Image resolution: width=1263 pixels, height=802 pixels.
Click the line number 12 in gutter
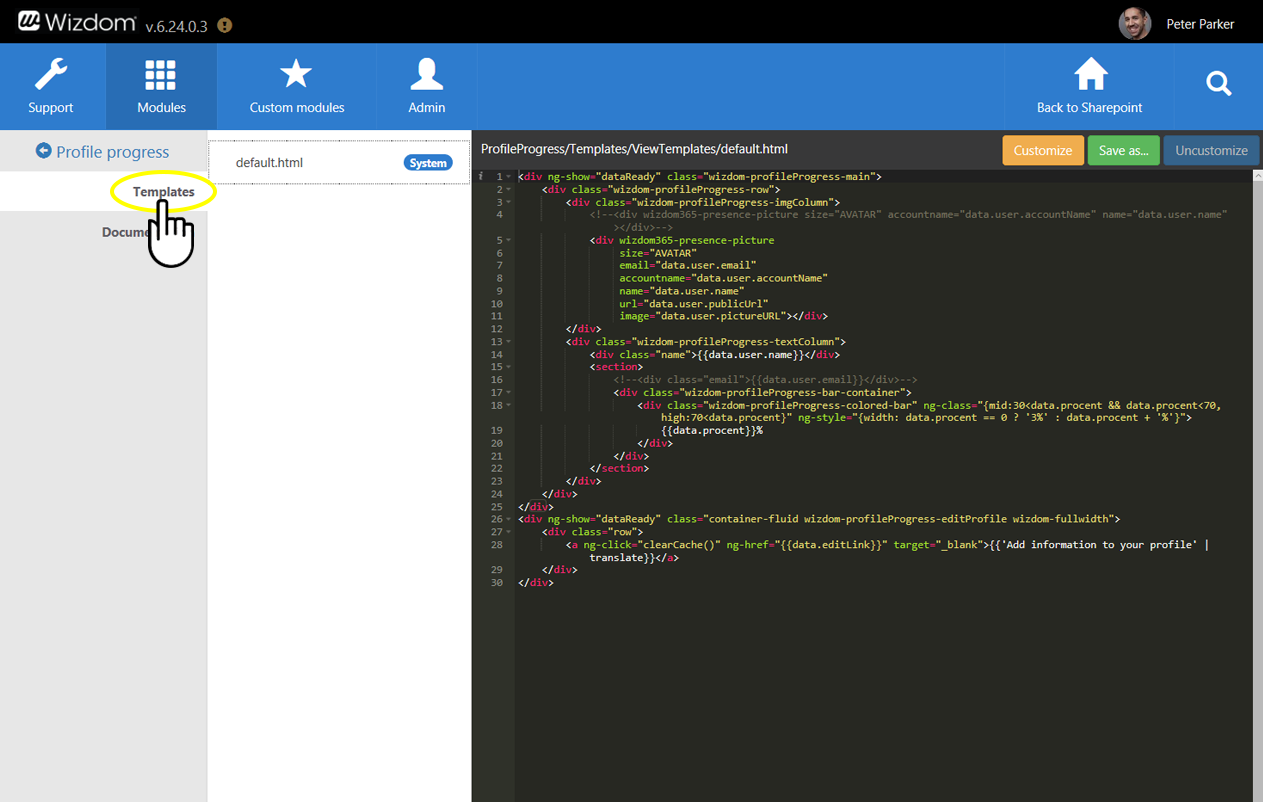497,329
